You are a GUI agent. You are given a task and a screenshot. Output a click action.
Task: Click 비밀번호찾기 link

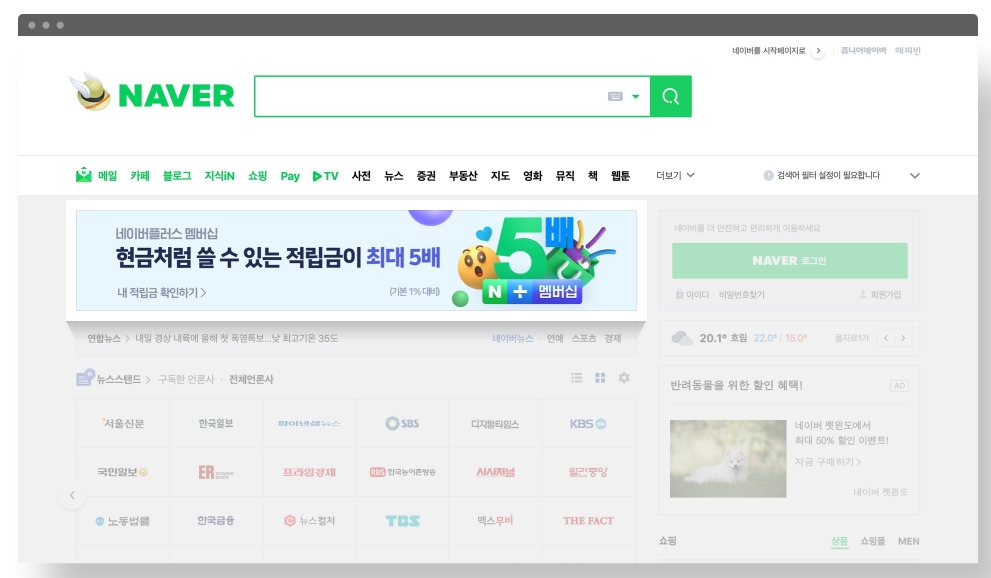pos(741,294)
